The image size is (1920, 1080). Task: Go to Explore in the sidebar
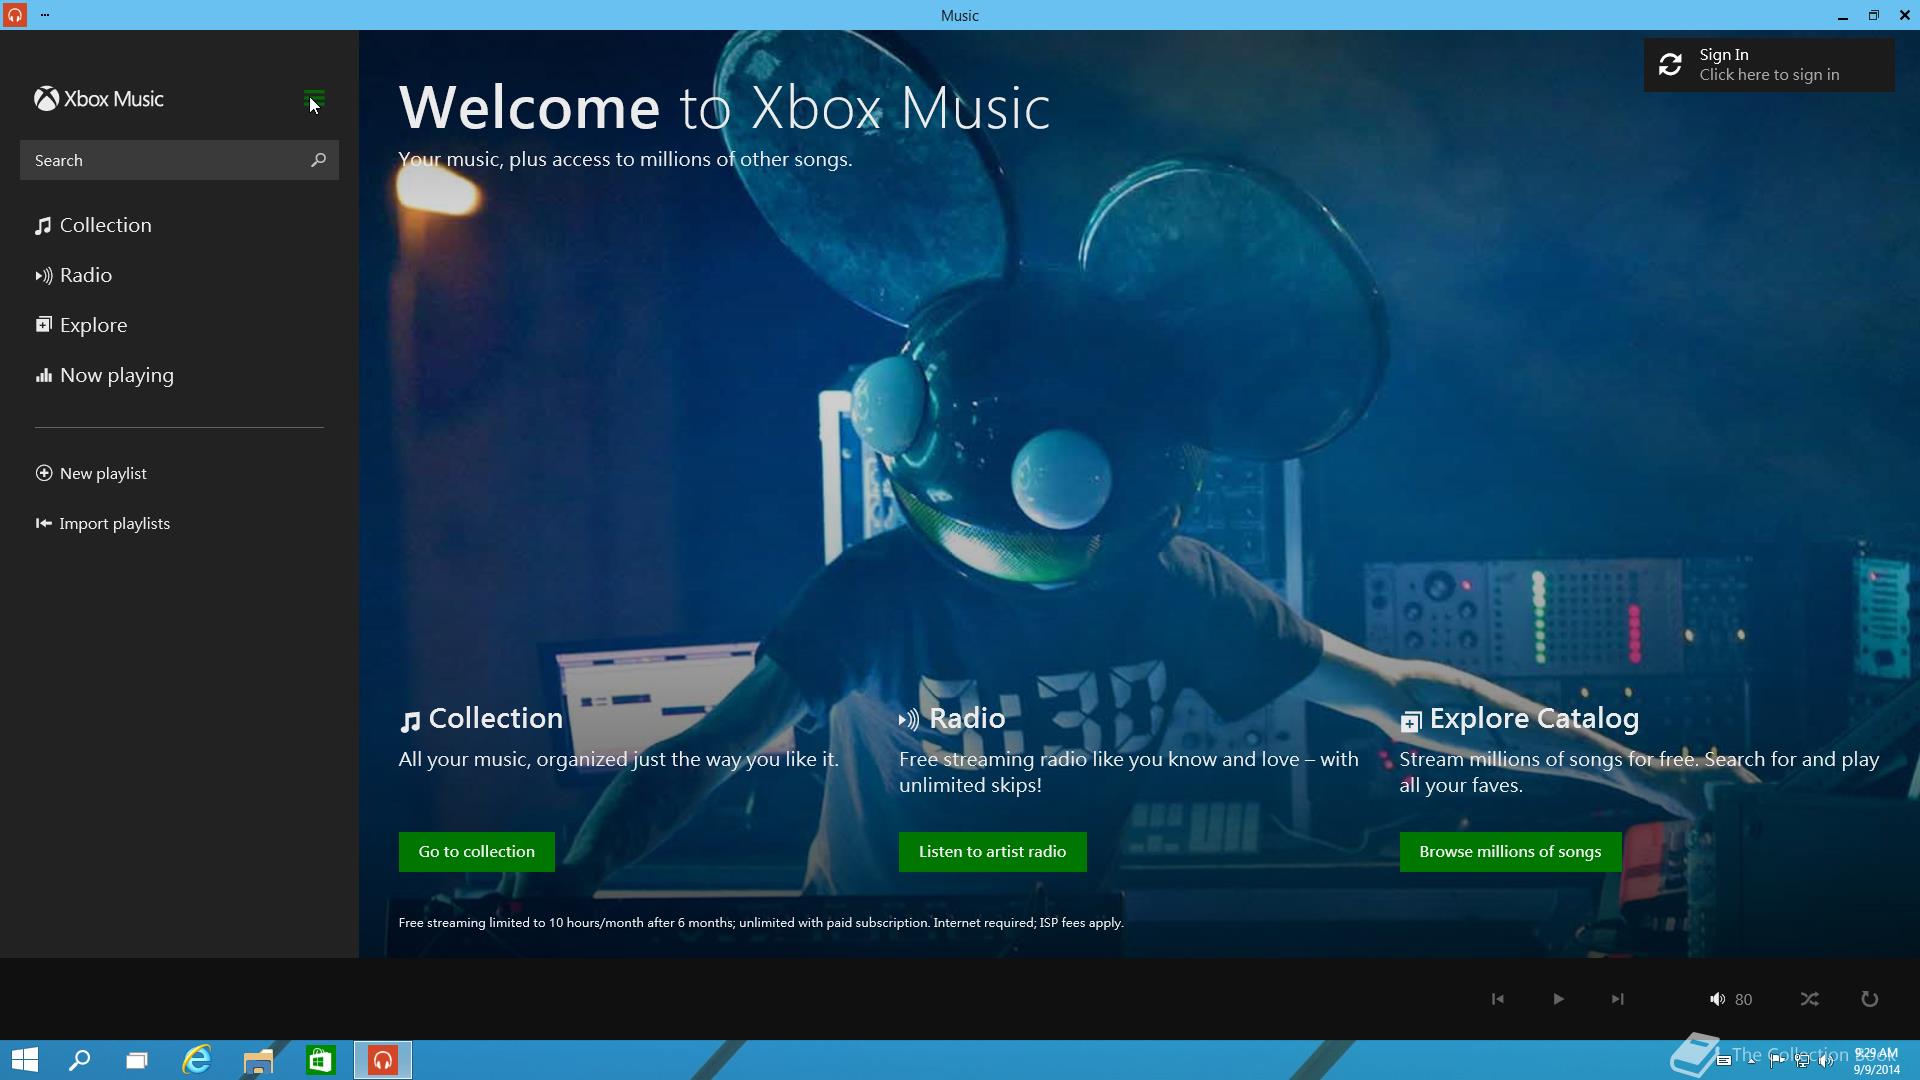(x=81, y=325)
